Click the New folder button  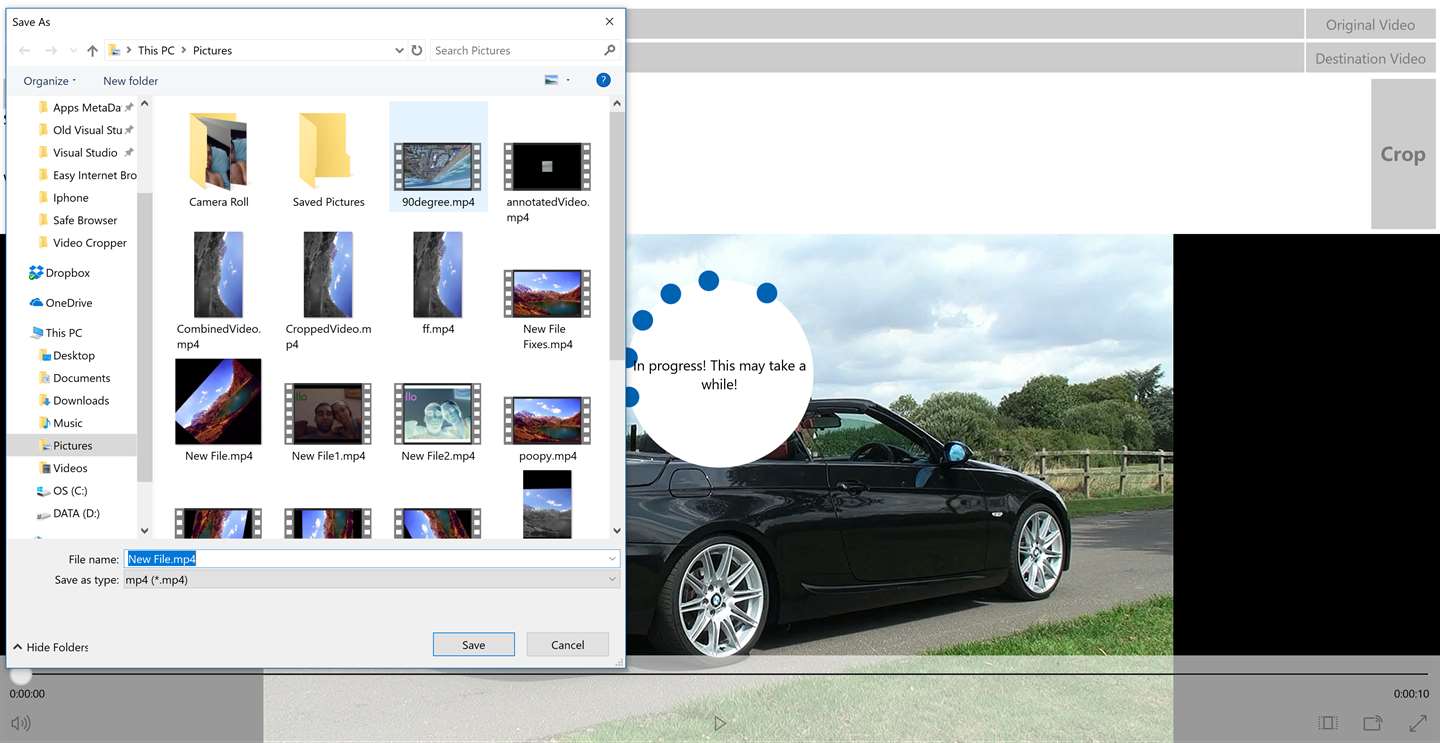pyautogui.click(x=130, y=81)
